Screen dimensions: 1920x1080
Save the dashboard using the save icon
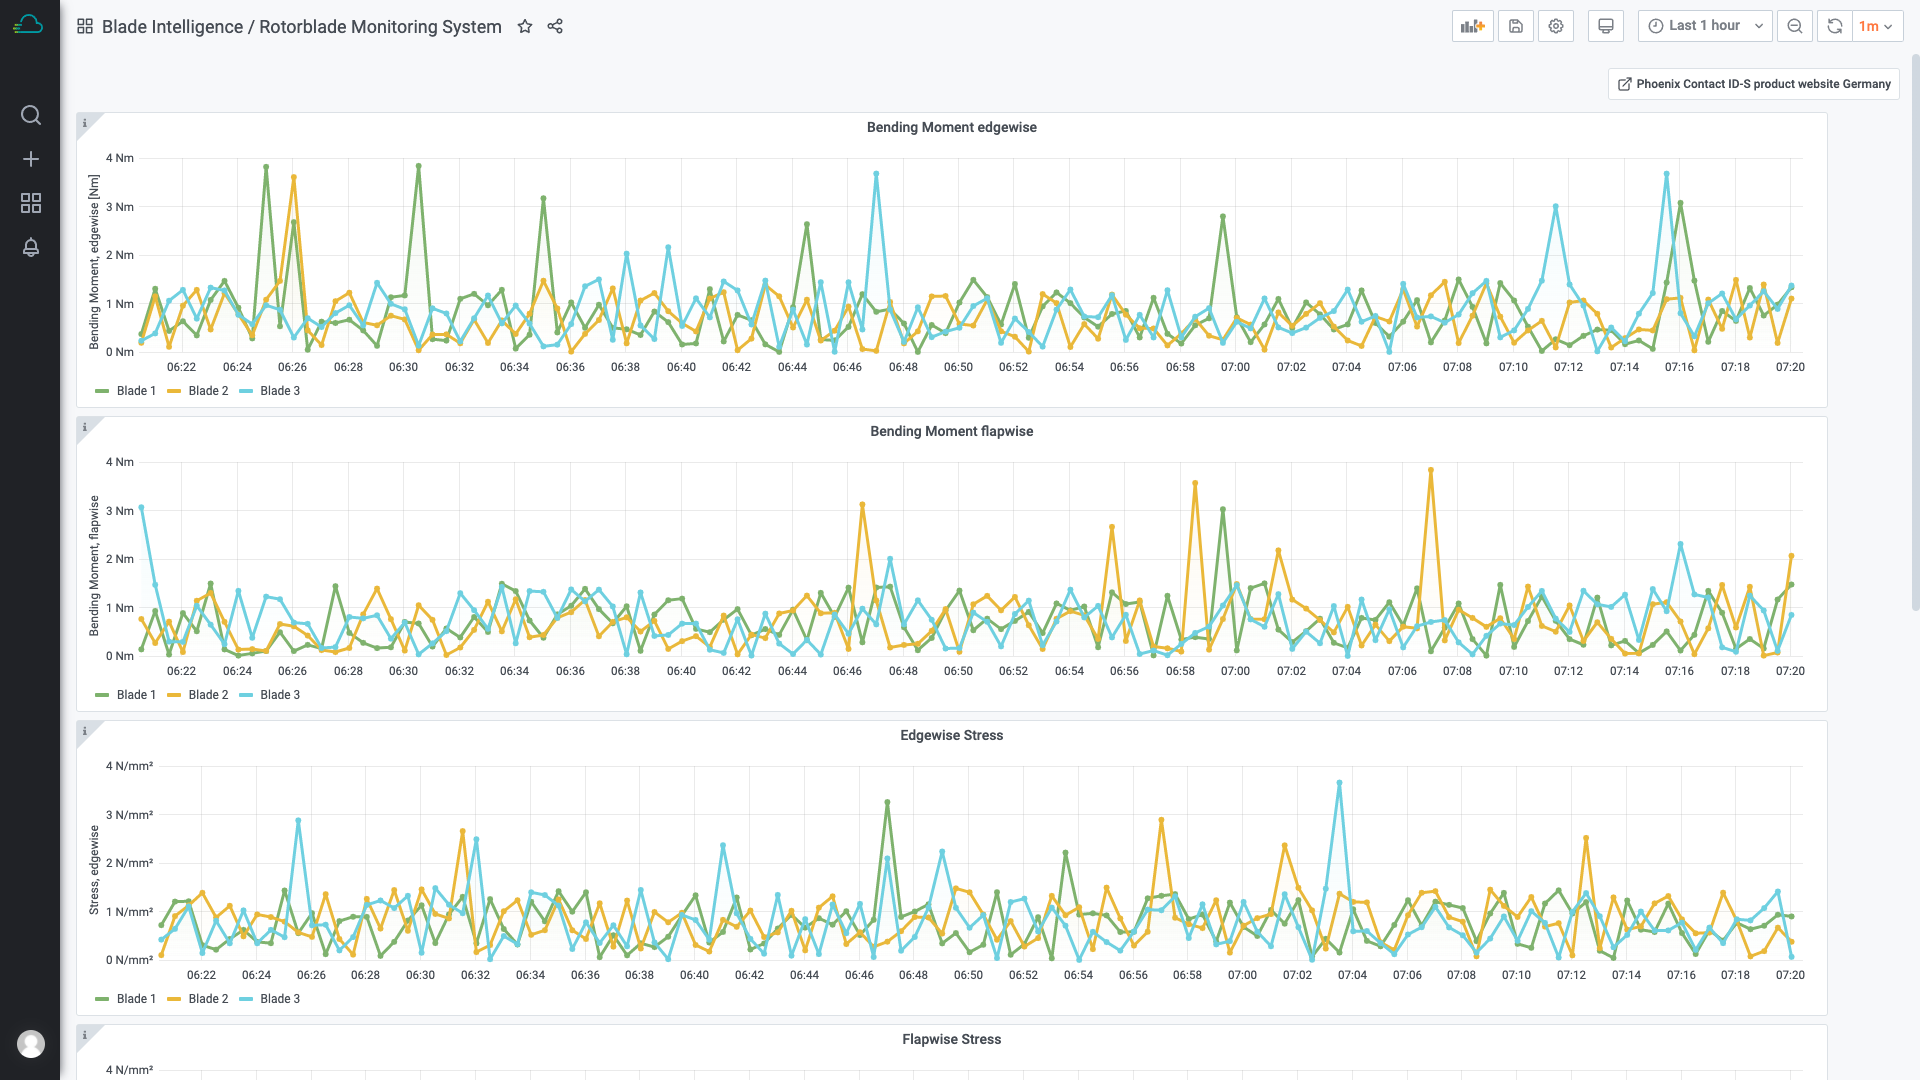pos(1515,26)
